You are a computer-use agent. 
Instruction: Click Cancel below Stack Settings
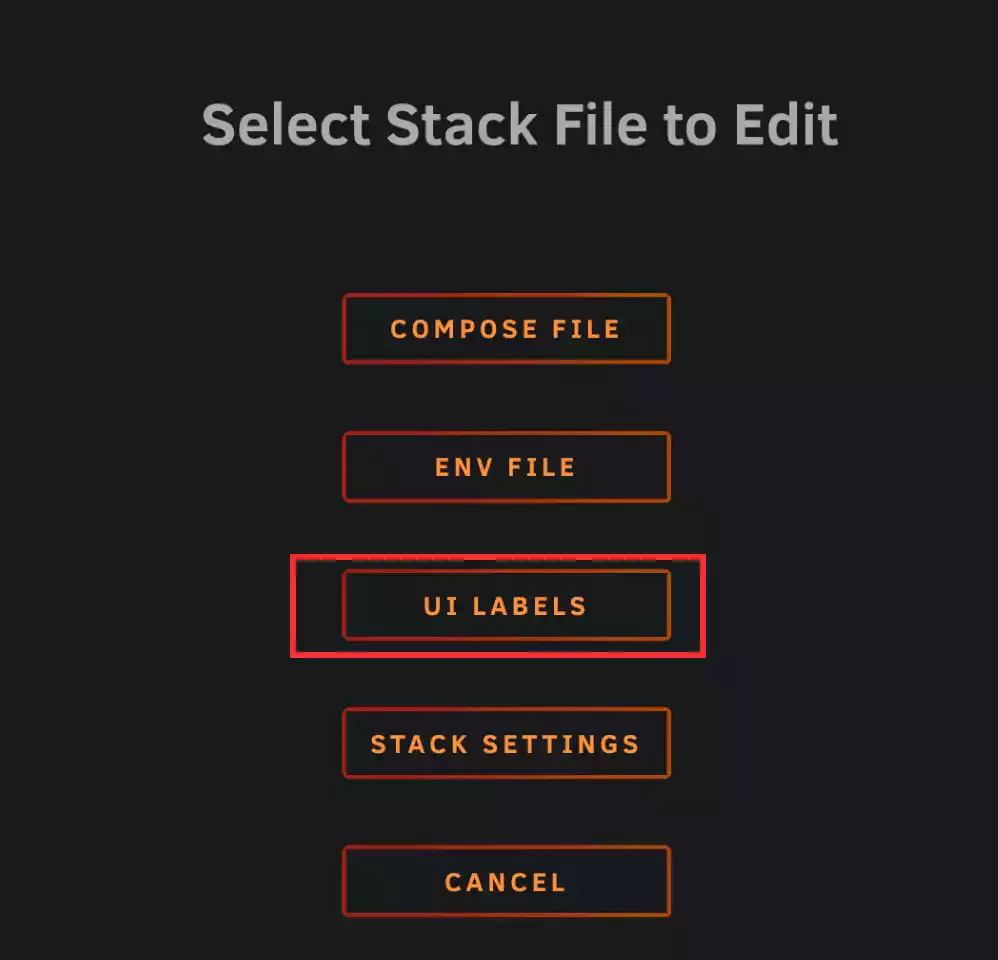[x=506, y=881]
